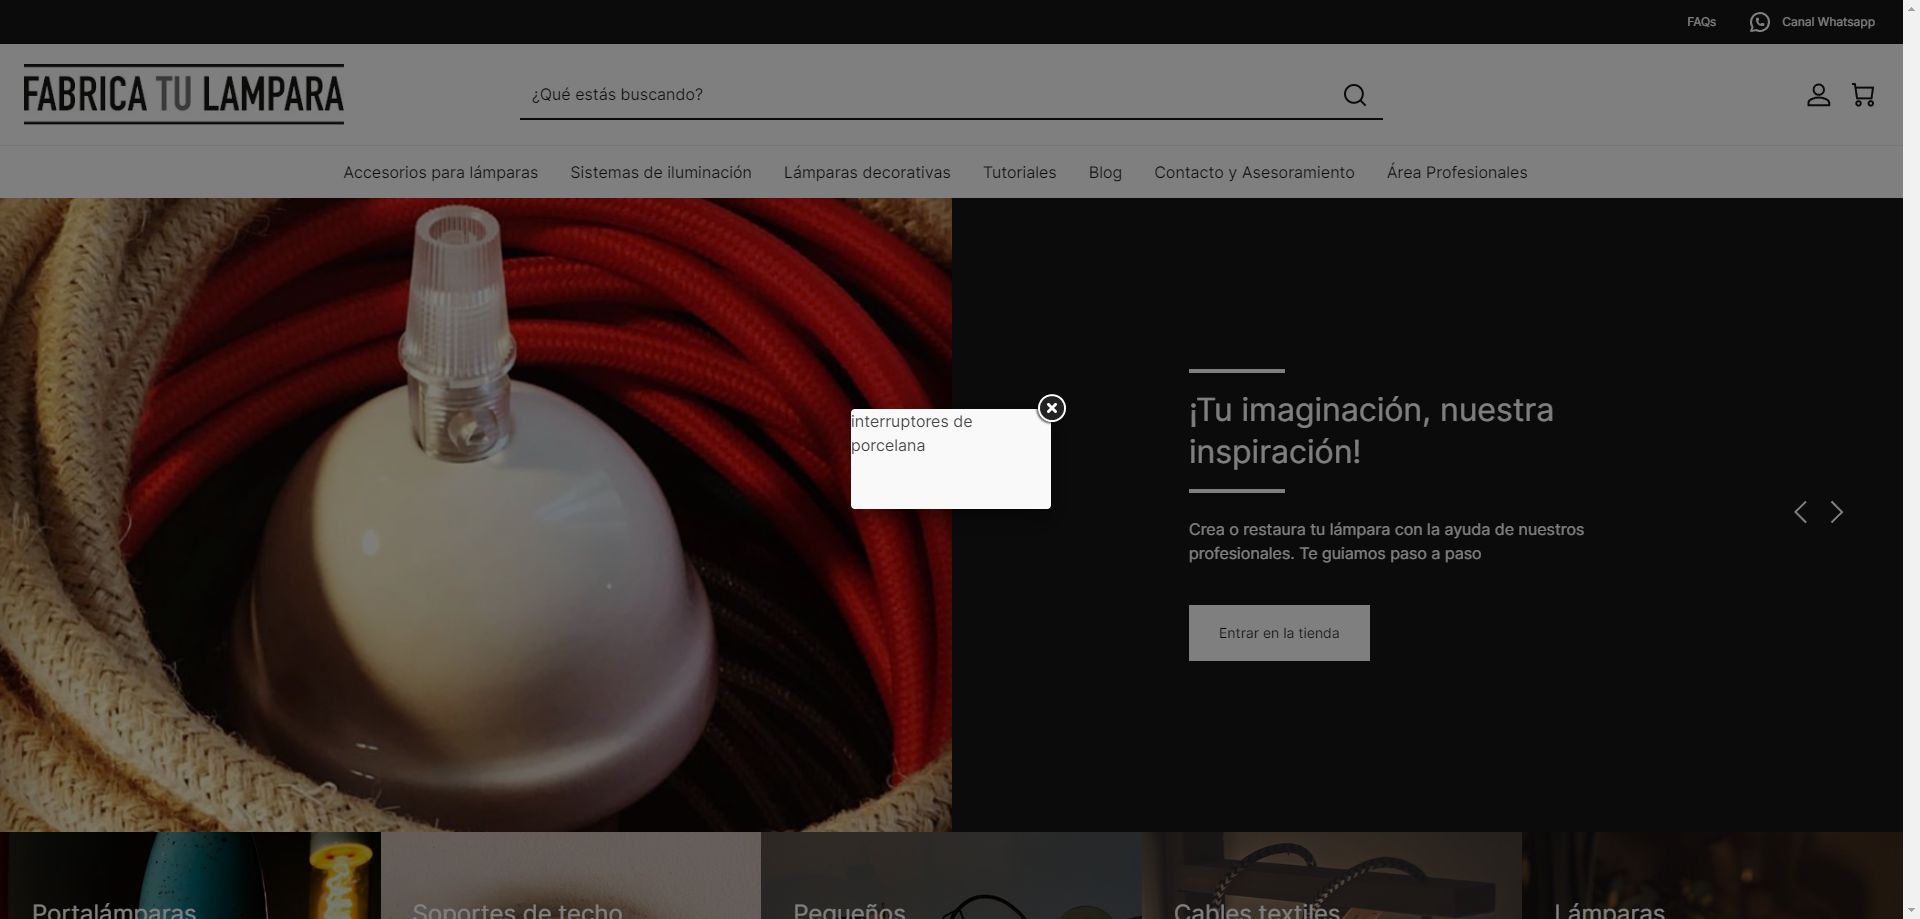Close the interruptores de porcelana popup

[x=1051, y=408]
